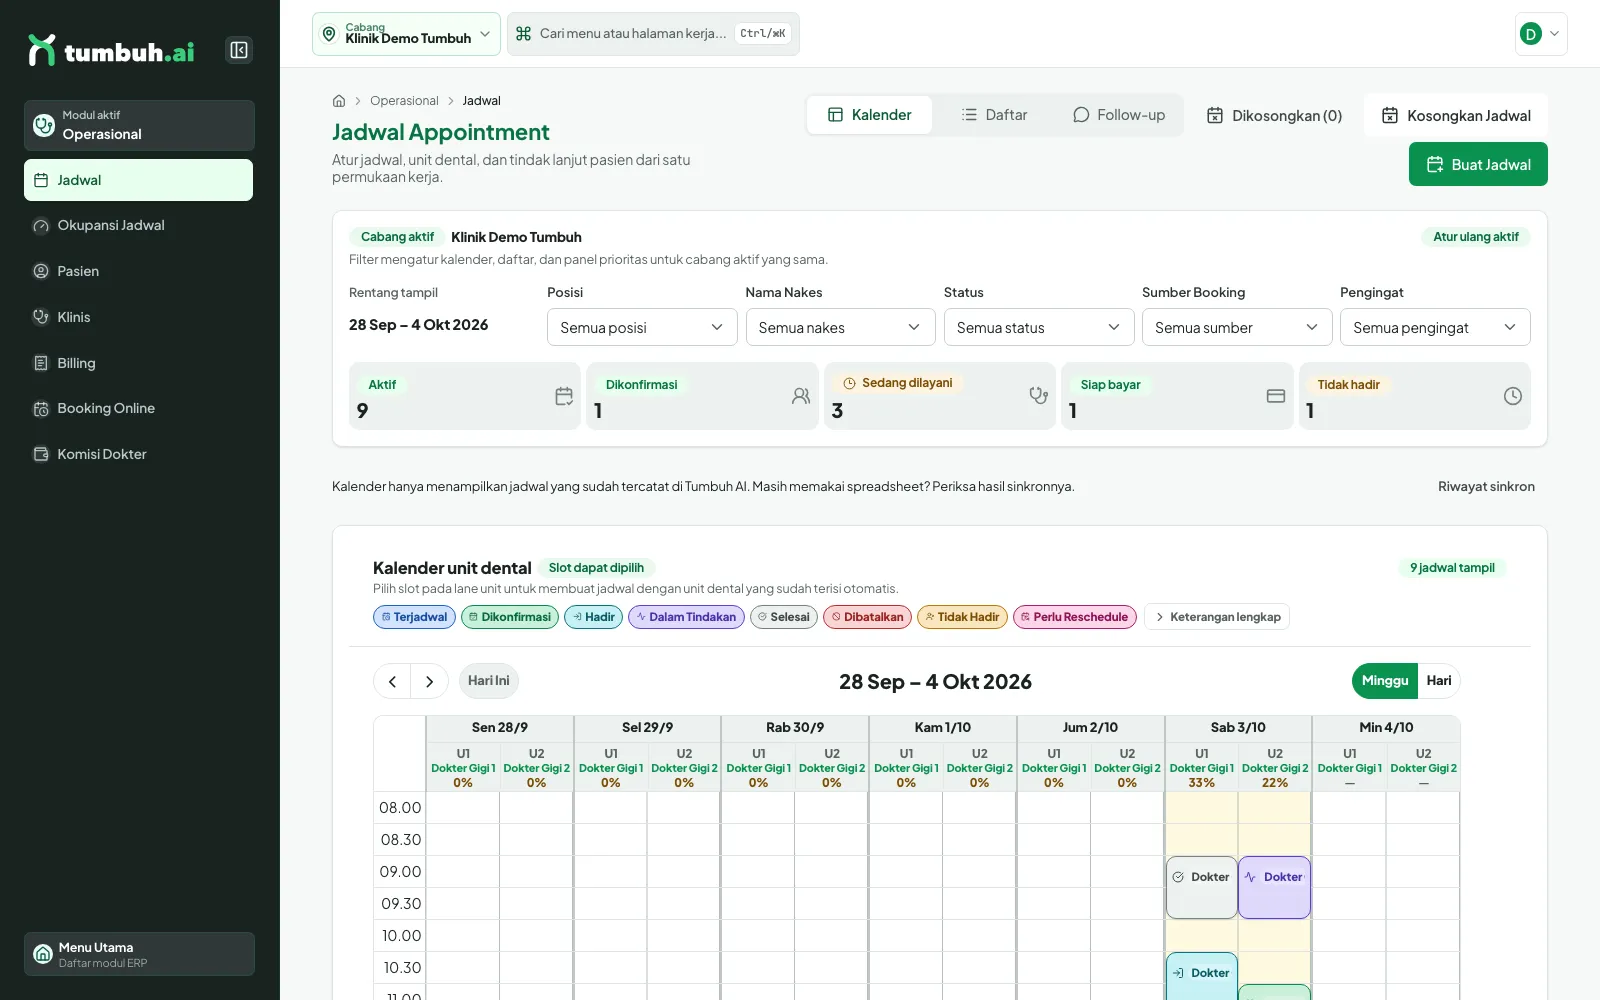Image resolution: width=1600 pixels, height=1000 pixels.
Task: Go to Klinis sidebar item
Action: click(x=139, y=317)
